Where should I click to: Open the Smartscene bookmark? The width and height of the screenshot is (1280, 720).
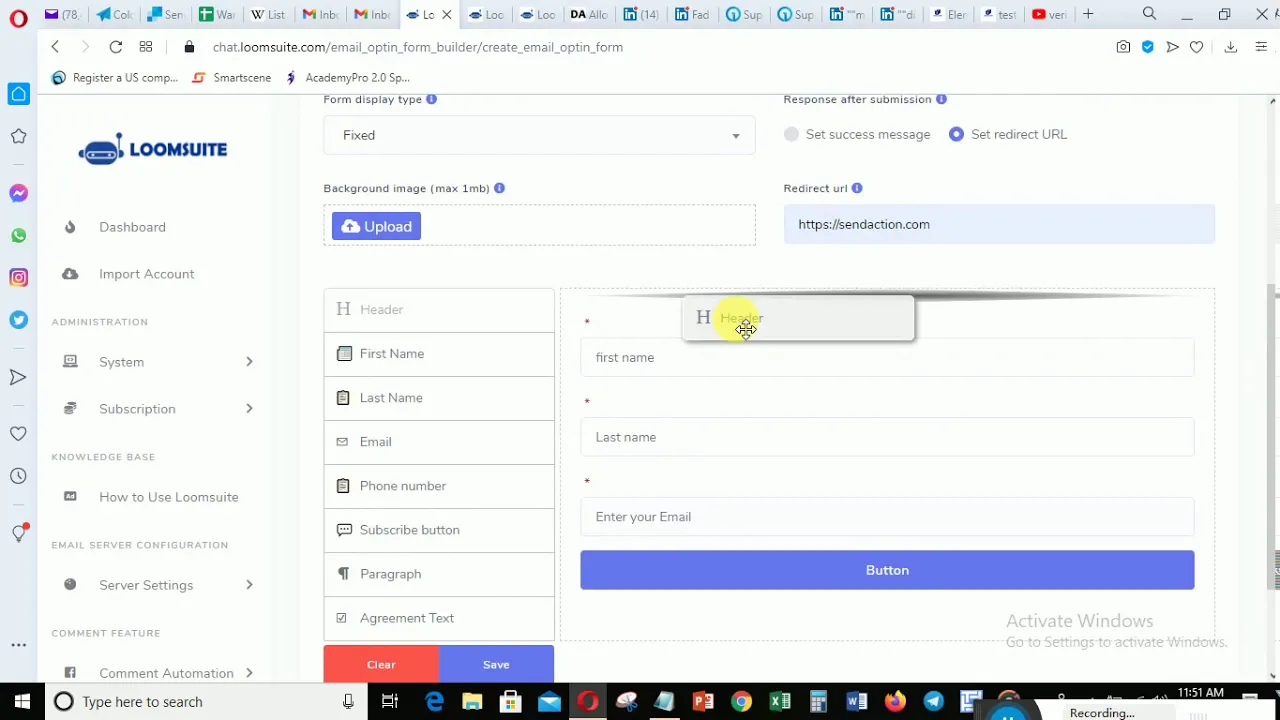[231, 77]
